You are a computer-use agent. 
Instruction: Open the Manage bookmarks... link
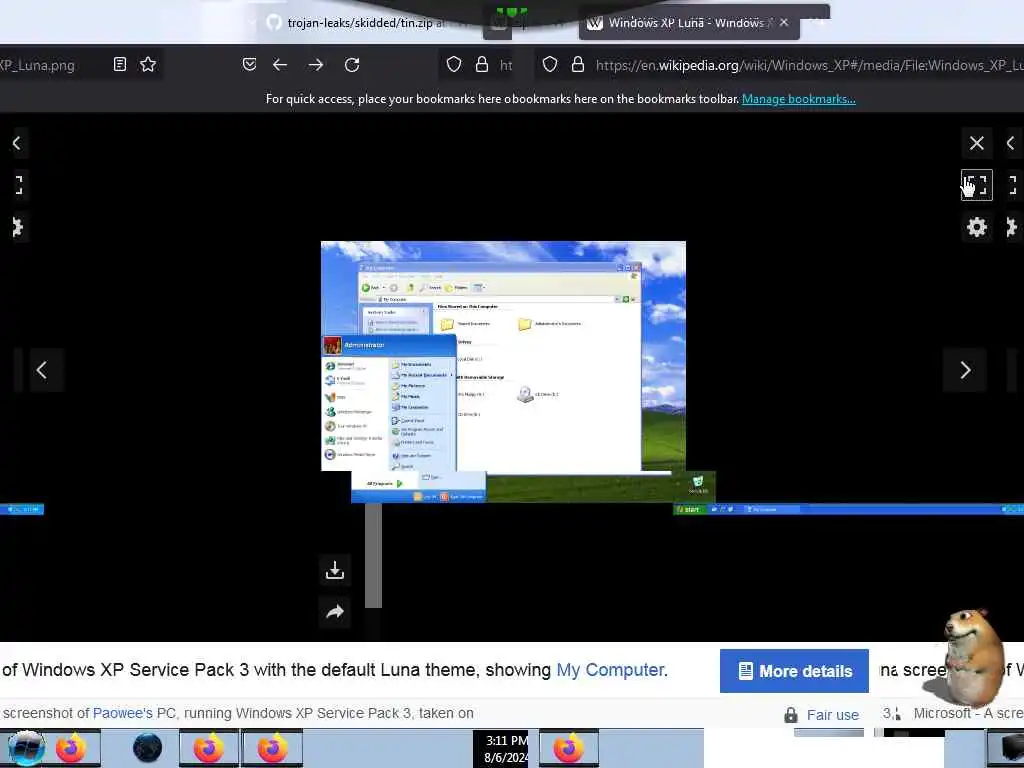coord(799,99)
